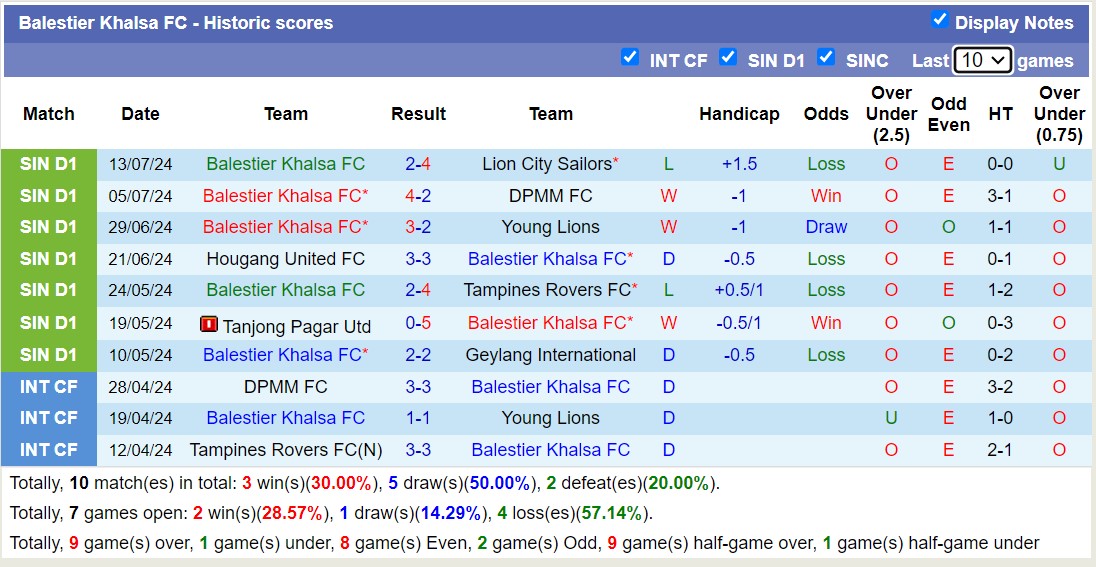The height and width of the screenshot is (567, 1096).
Task: Toggle the Display Notes checkbox
Action: click(x=939, y=20)
